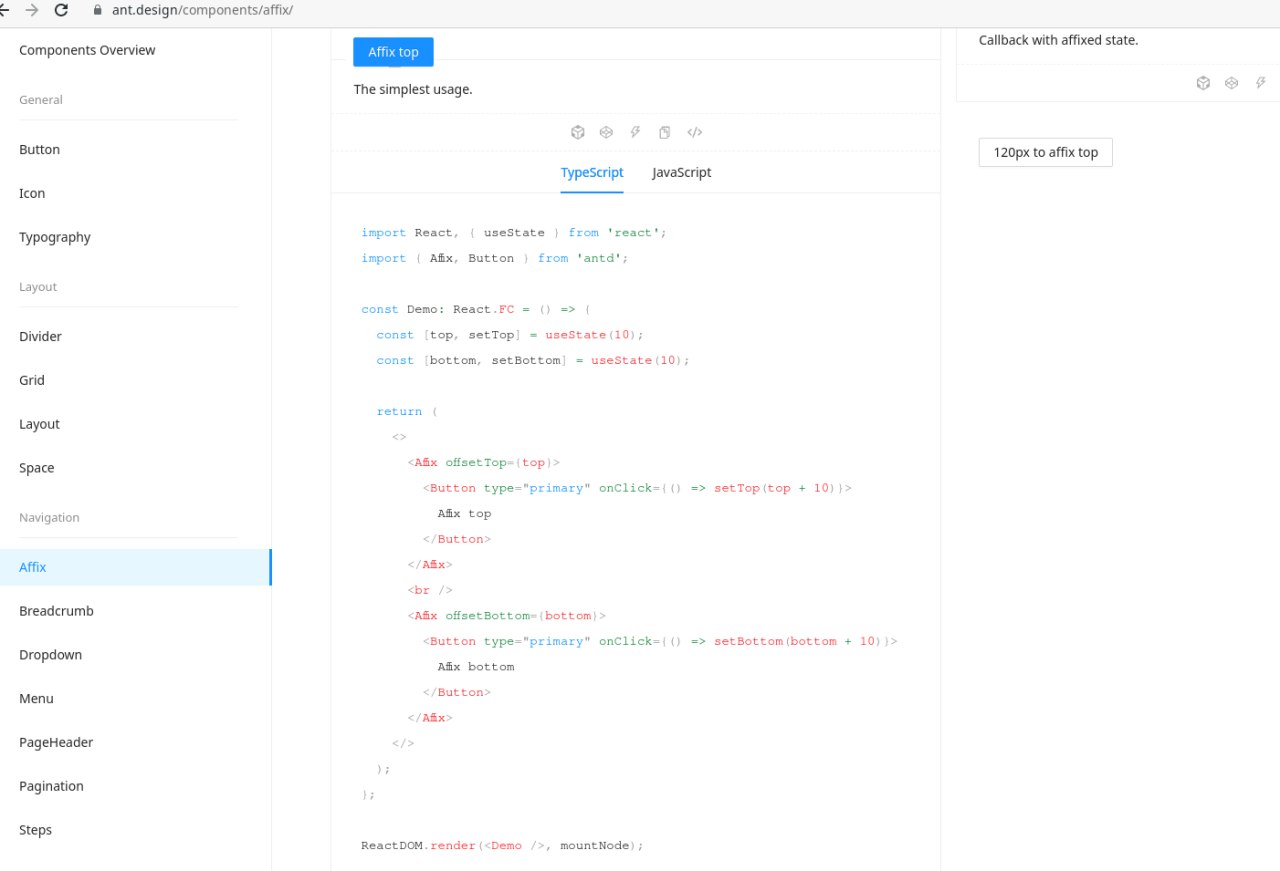This screenshot has width=1280, height=871.
Task: Hide the code with the </> icon
Action: point(694,132)
